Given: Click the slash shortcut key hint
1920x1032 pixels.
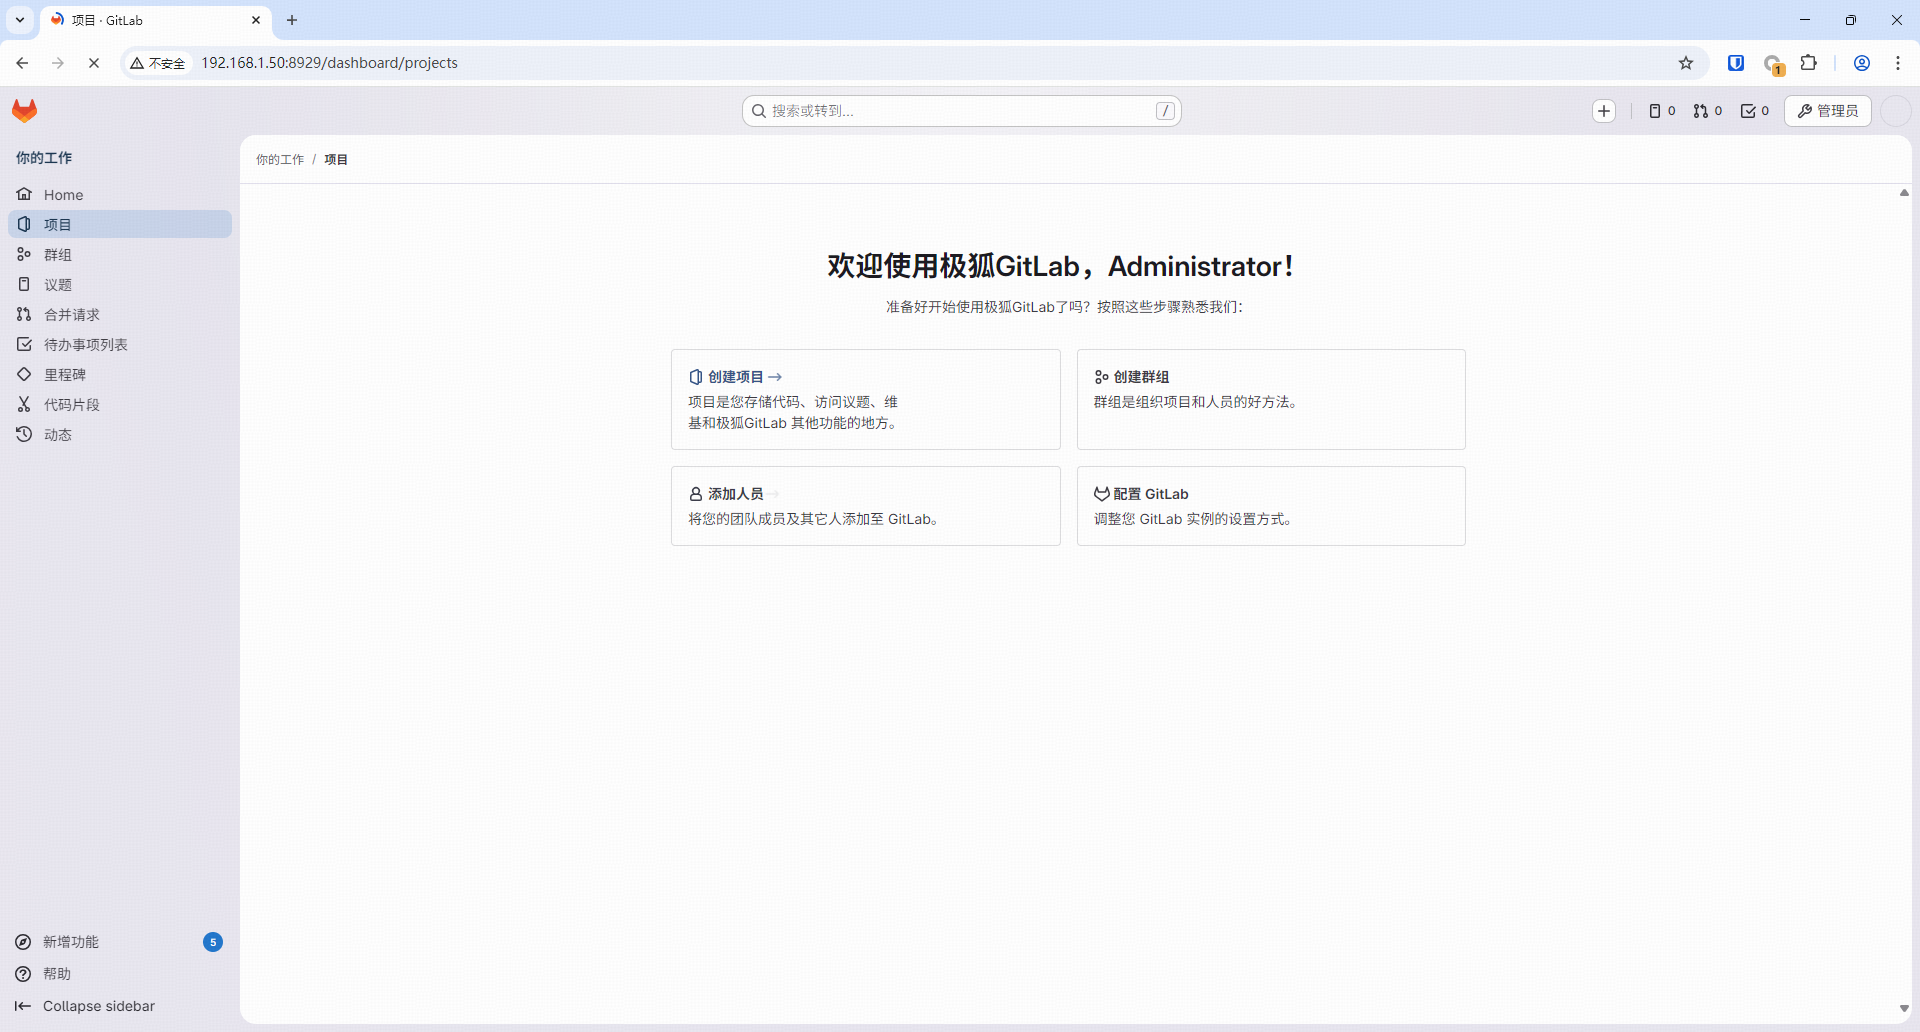Looking at the screenshot, I should [1165, 111].
